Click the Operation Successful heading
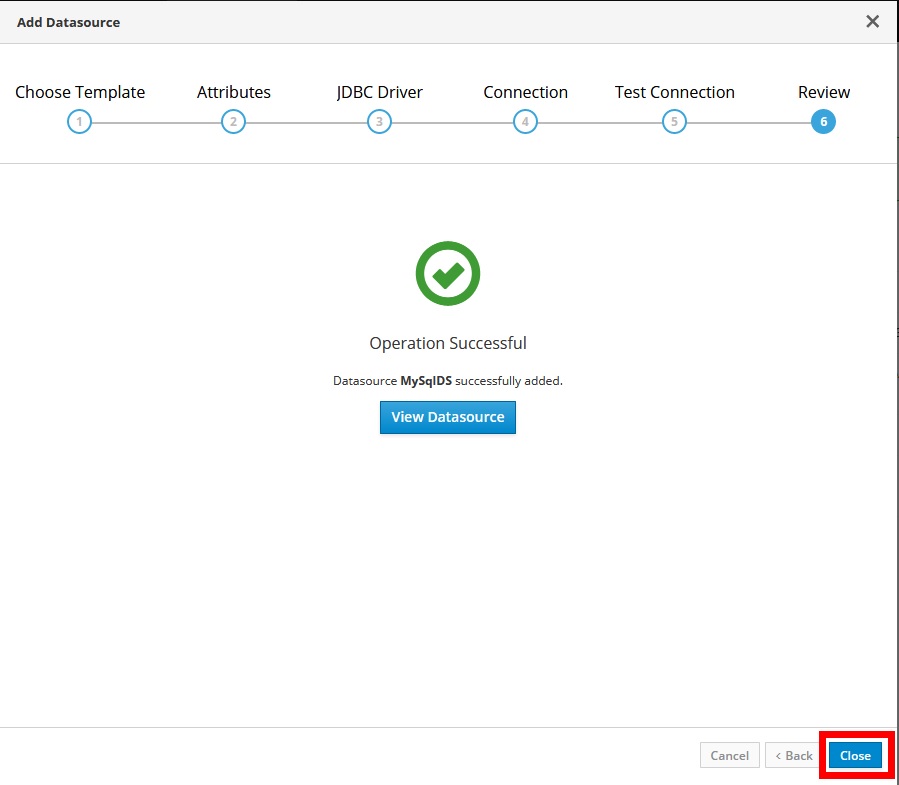The width and height of the screenshot is (899, 785). tap(448, 343)
